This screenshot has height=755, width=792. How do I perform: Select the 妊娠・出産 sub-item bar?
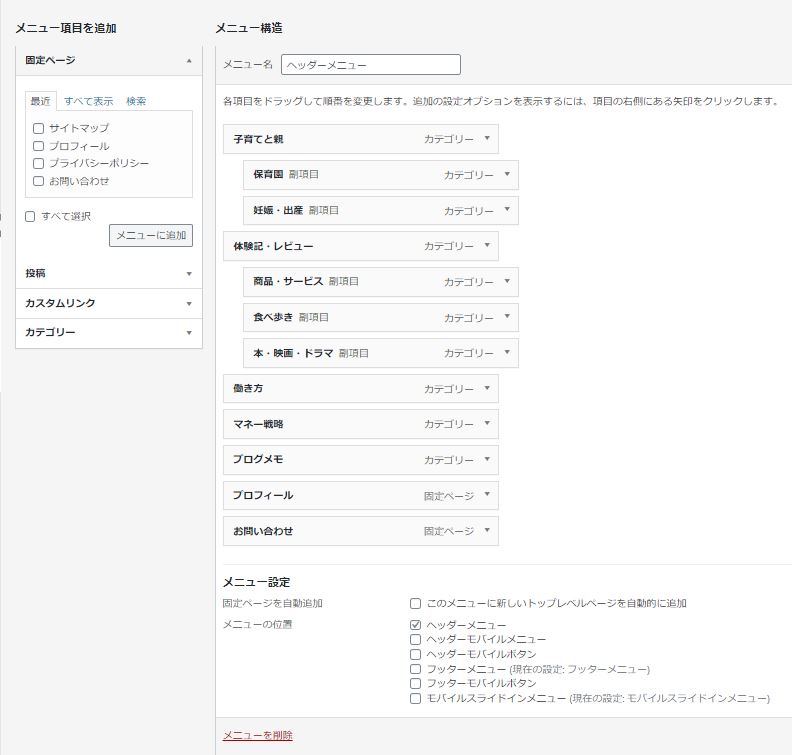pyautogui.click(x=381, y=210)
